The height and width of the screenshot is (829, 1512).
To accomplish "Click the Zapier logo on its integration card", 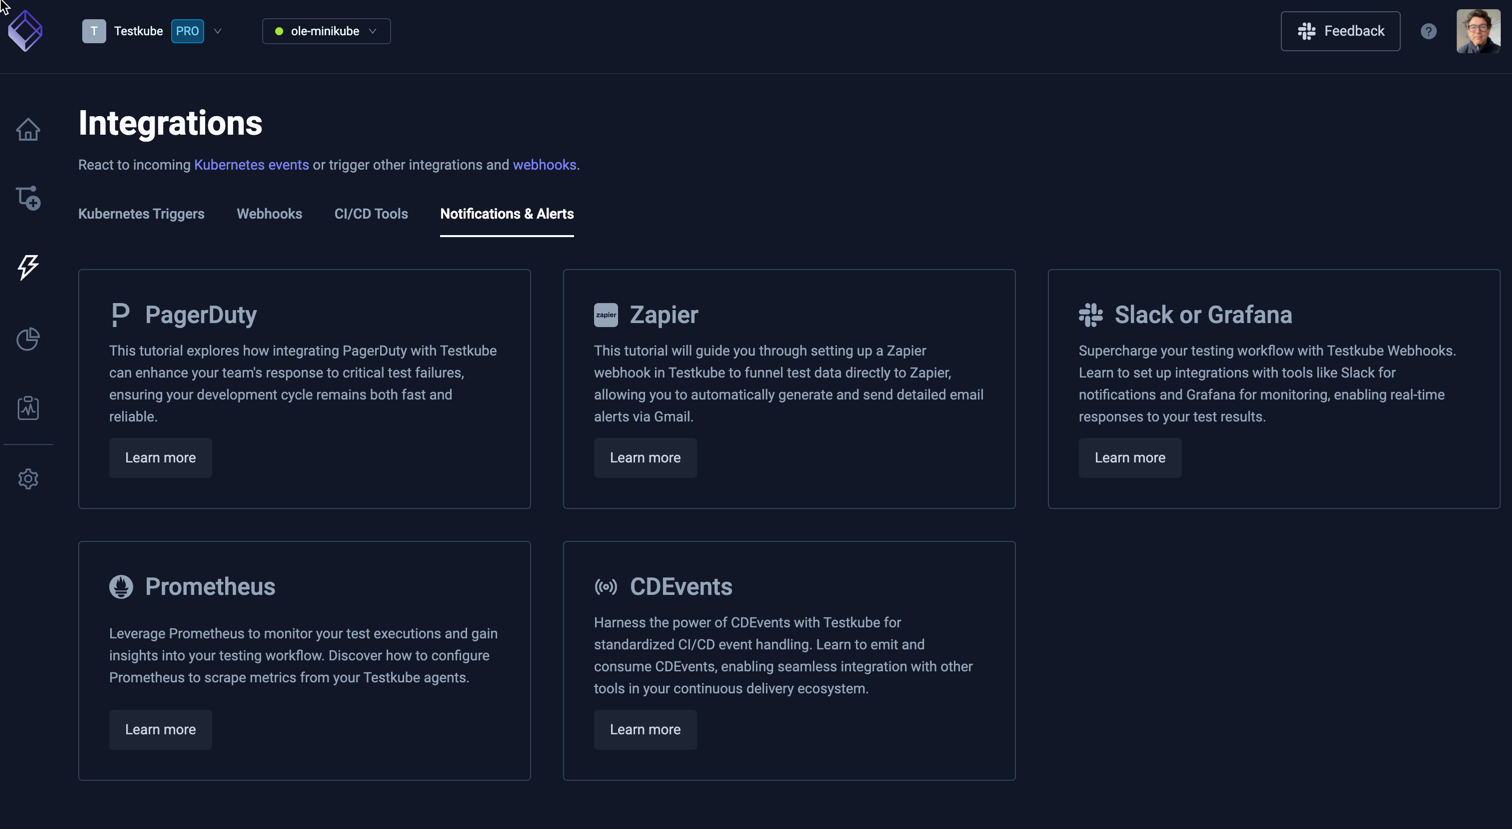I will (x=604, y=313).
